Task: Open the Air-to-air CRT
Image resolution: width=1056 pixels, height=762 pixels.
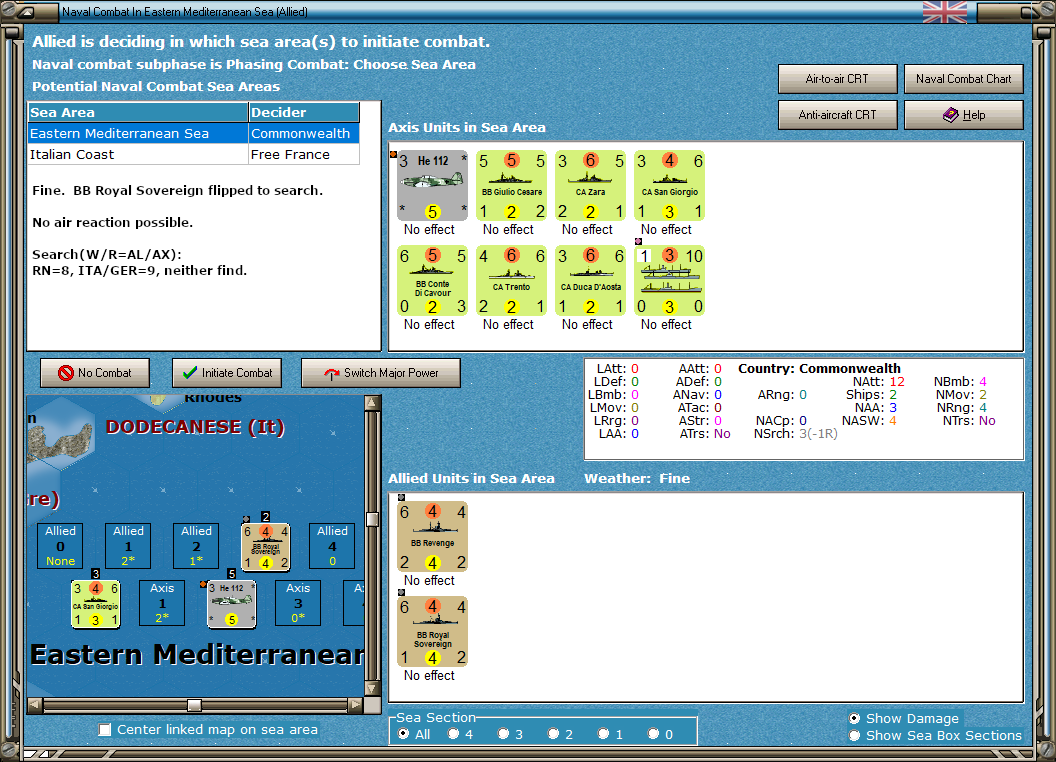Action: [837, 79]
